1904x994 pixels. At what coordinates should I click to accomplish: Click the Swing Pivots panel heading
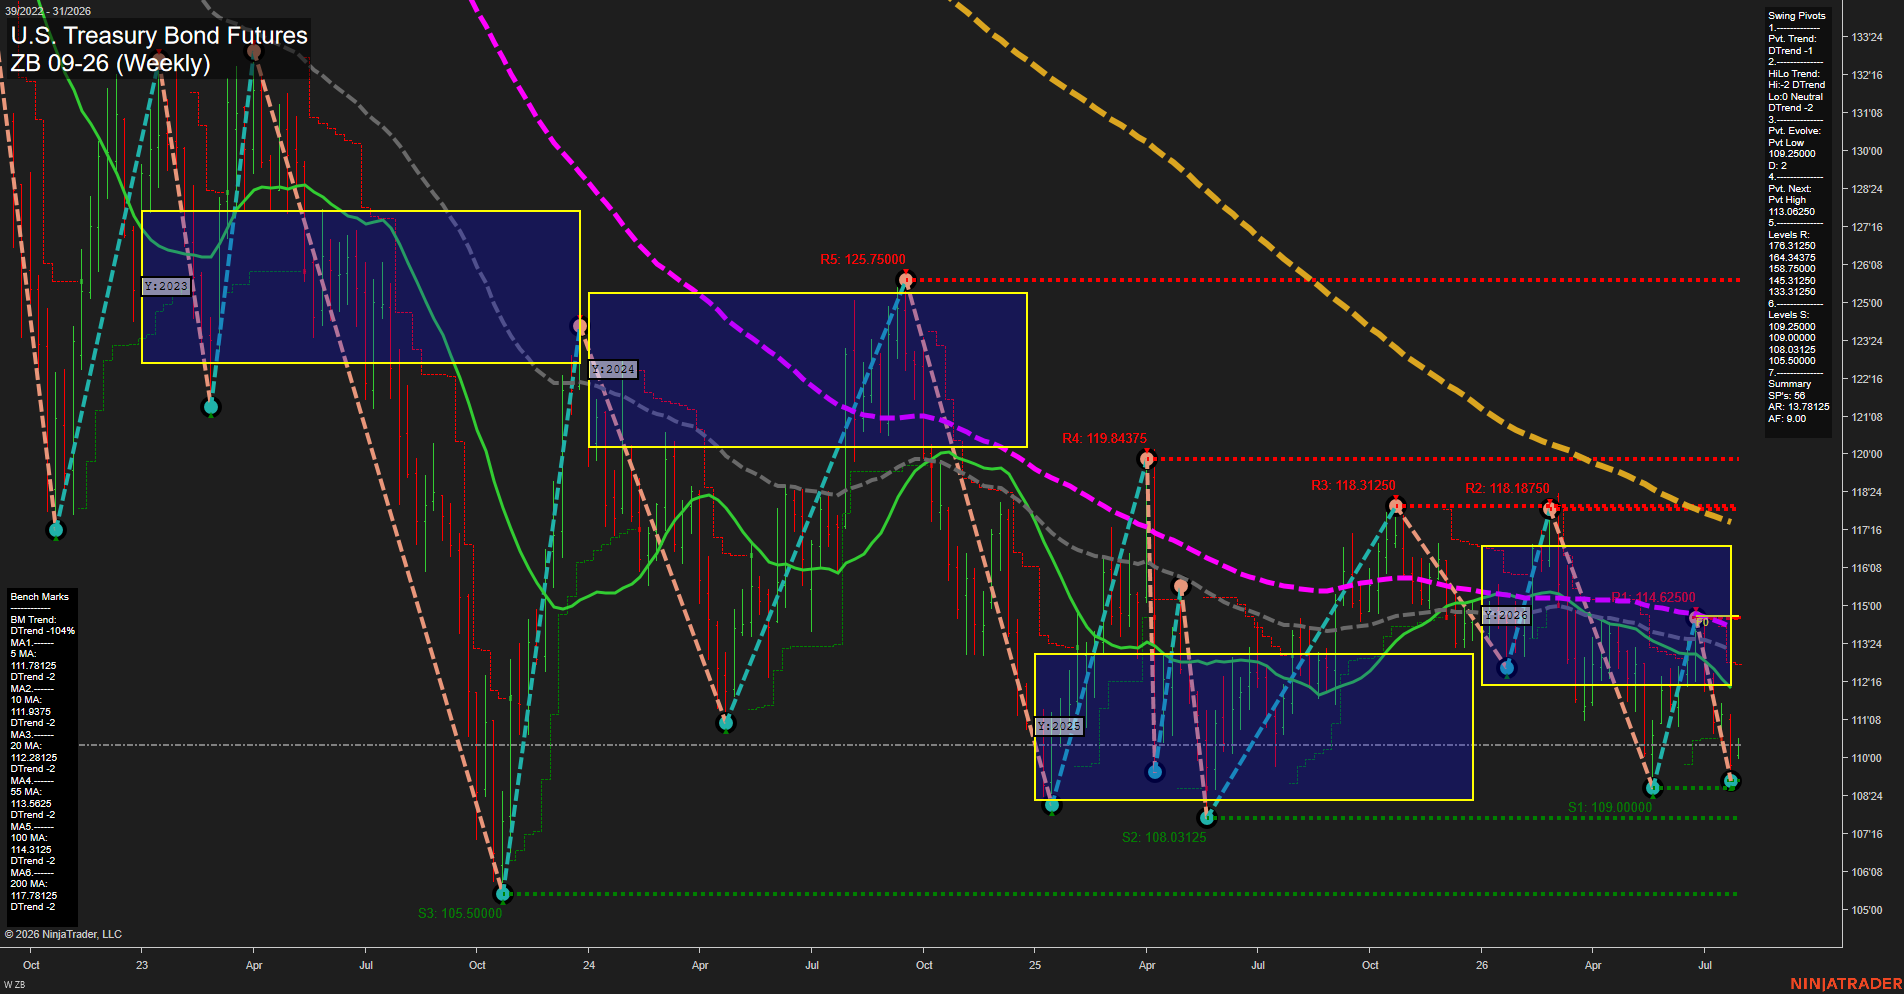1796,16
